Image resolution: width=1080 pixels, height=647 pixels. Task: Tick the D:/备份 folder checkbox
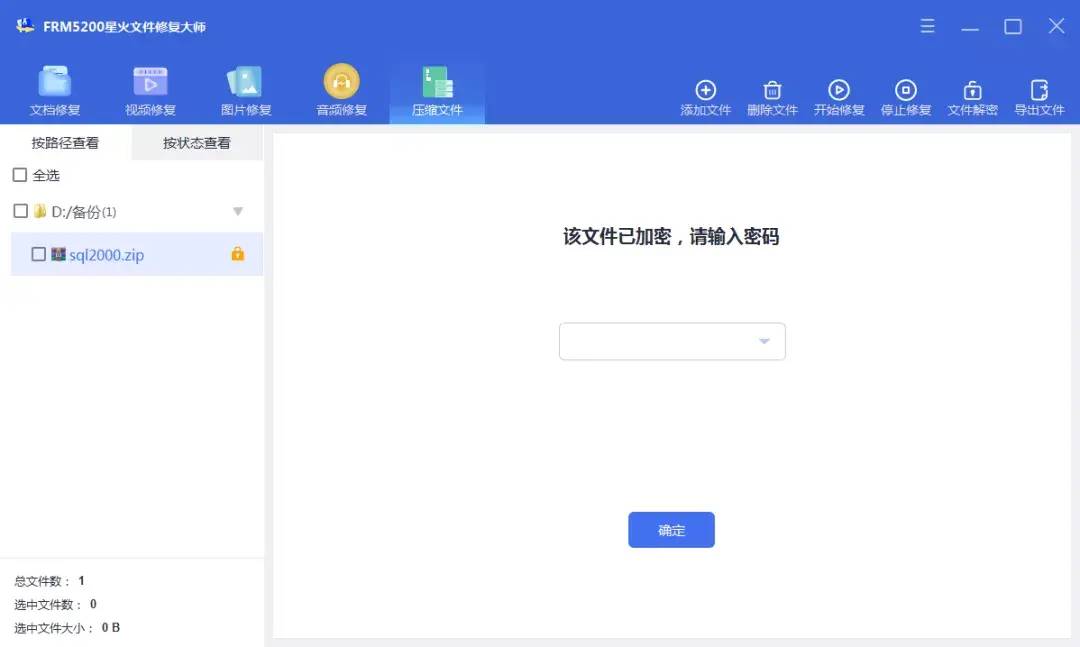tap(21, 211)
